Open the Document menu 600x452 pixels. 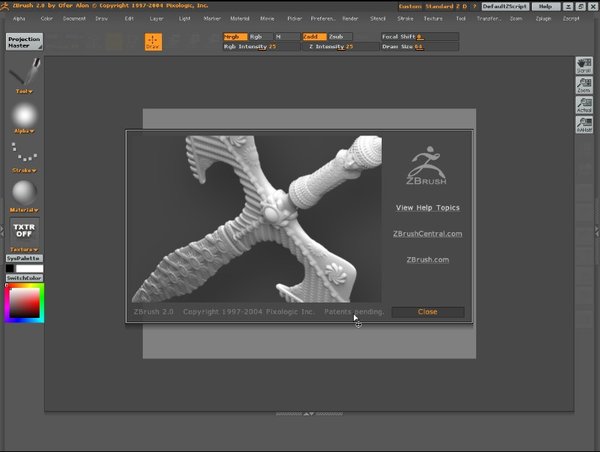point(74,18)
